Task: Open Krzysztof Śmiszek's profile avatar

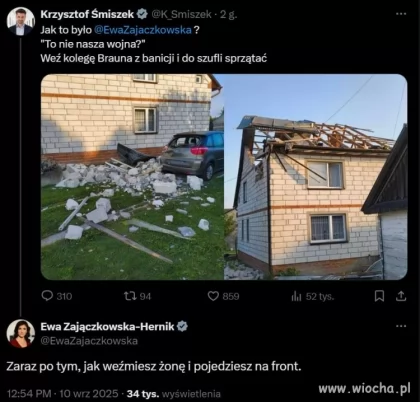Action: point(21,21)
